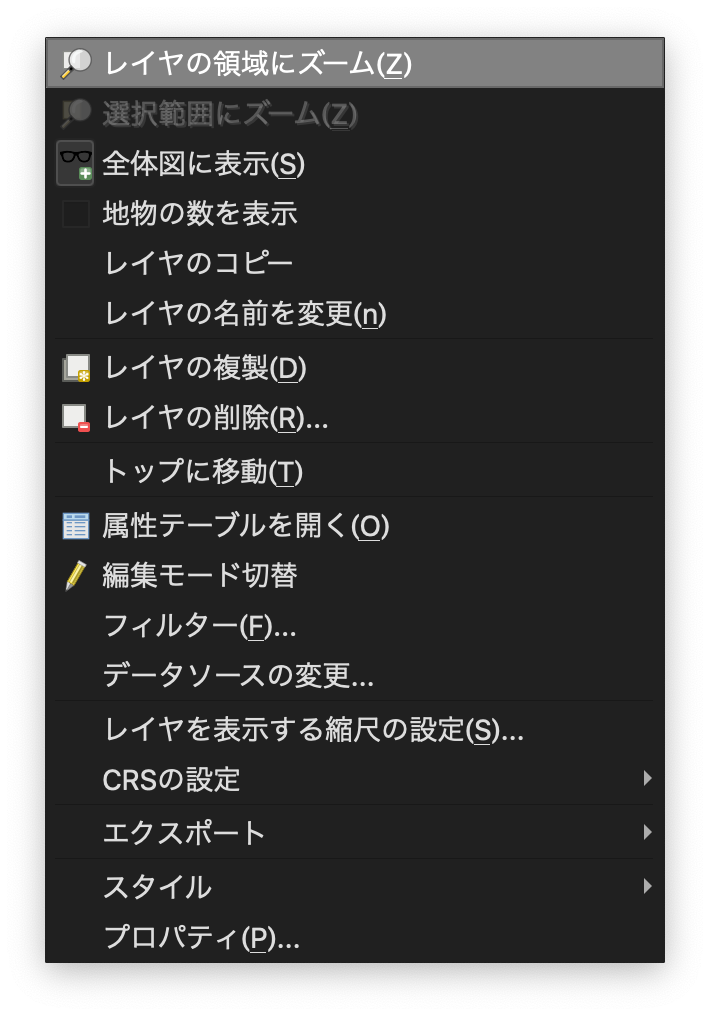Select レイヤのコピー menu entry
Screen dimensions: 710x1016
355,264
